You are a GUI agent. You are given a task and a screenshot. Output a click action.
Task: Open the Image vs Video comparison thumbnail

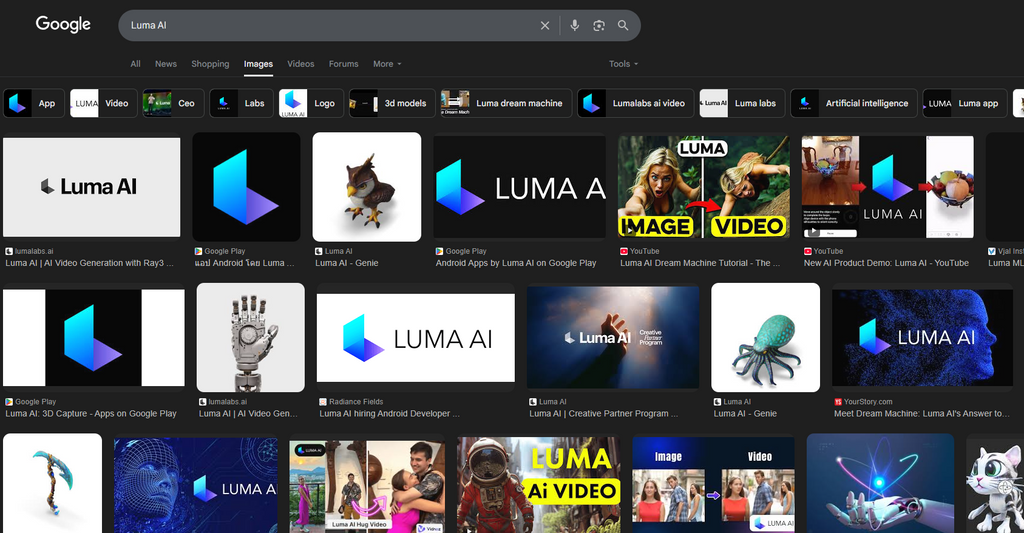coord(713,485)
